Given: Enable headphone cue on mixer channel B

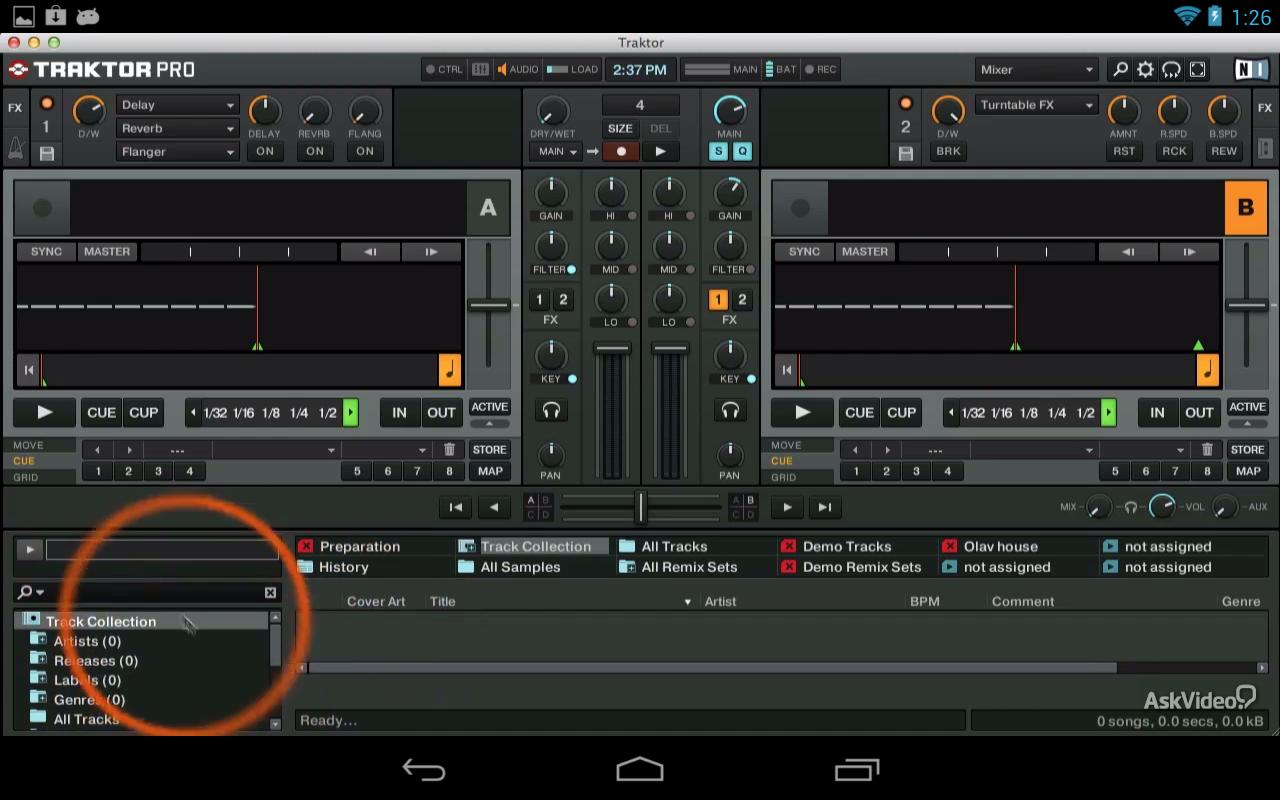Looking at the screenshot, I should (x=730, y=410).
